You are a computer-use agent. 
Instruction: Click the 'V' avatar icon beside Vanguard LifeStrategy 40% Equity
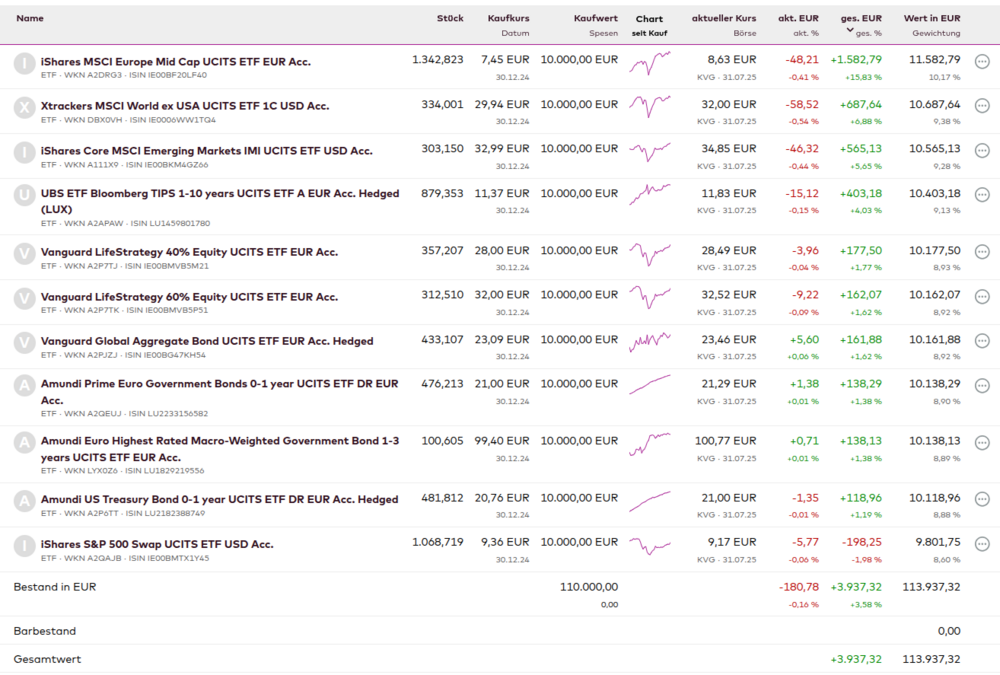pos(24,253)
